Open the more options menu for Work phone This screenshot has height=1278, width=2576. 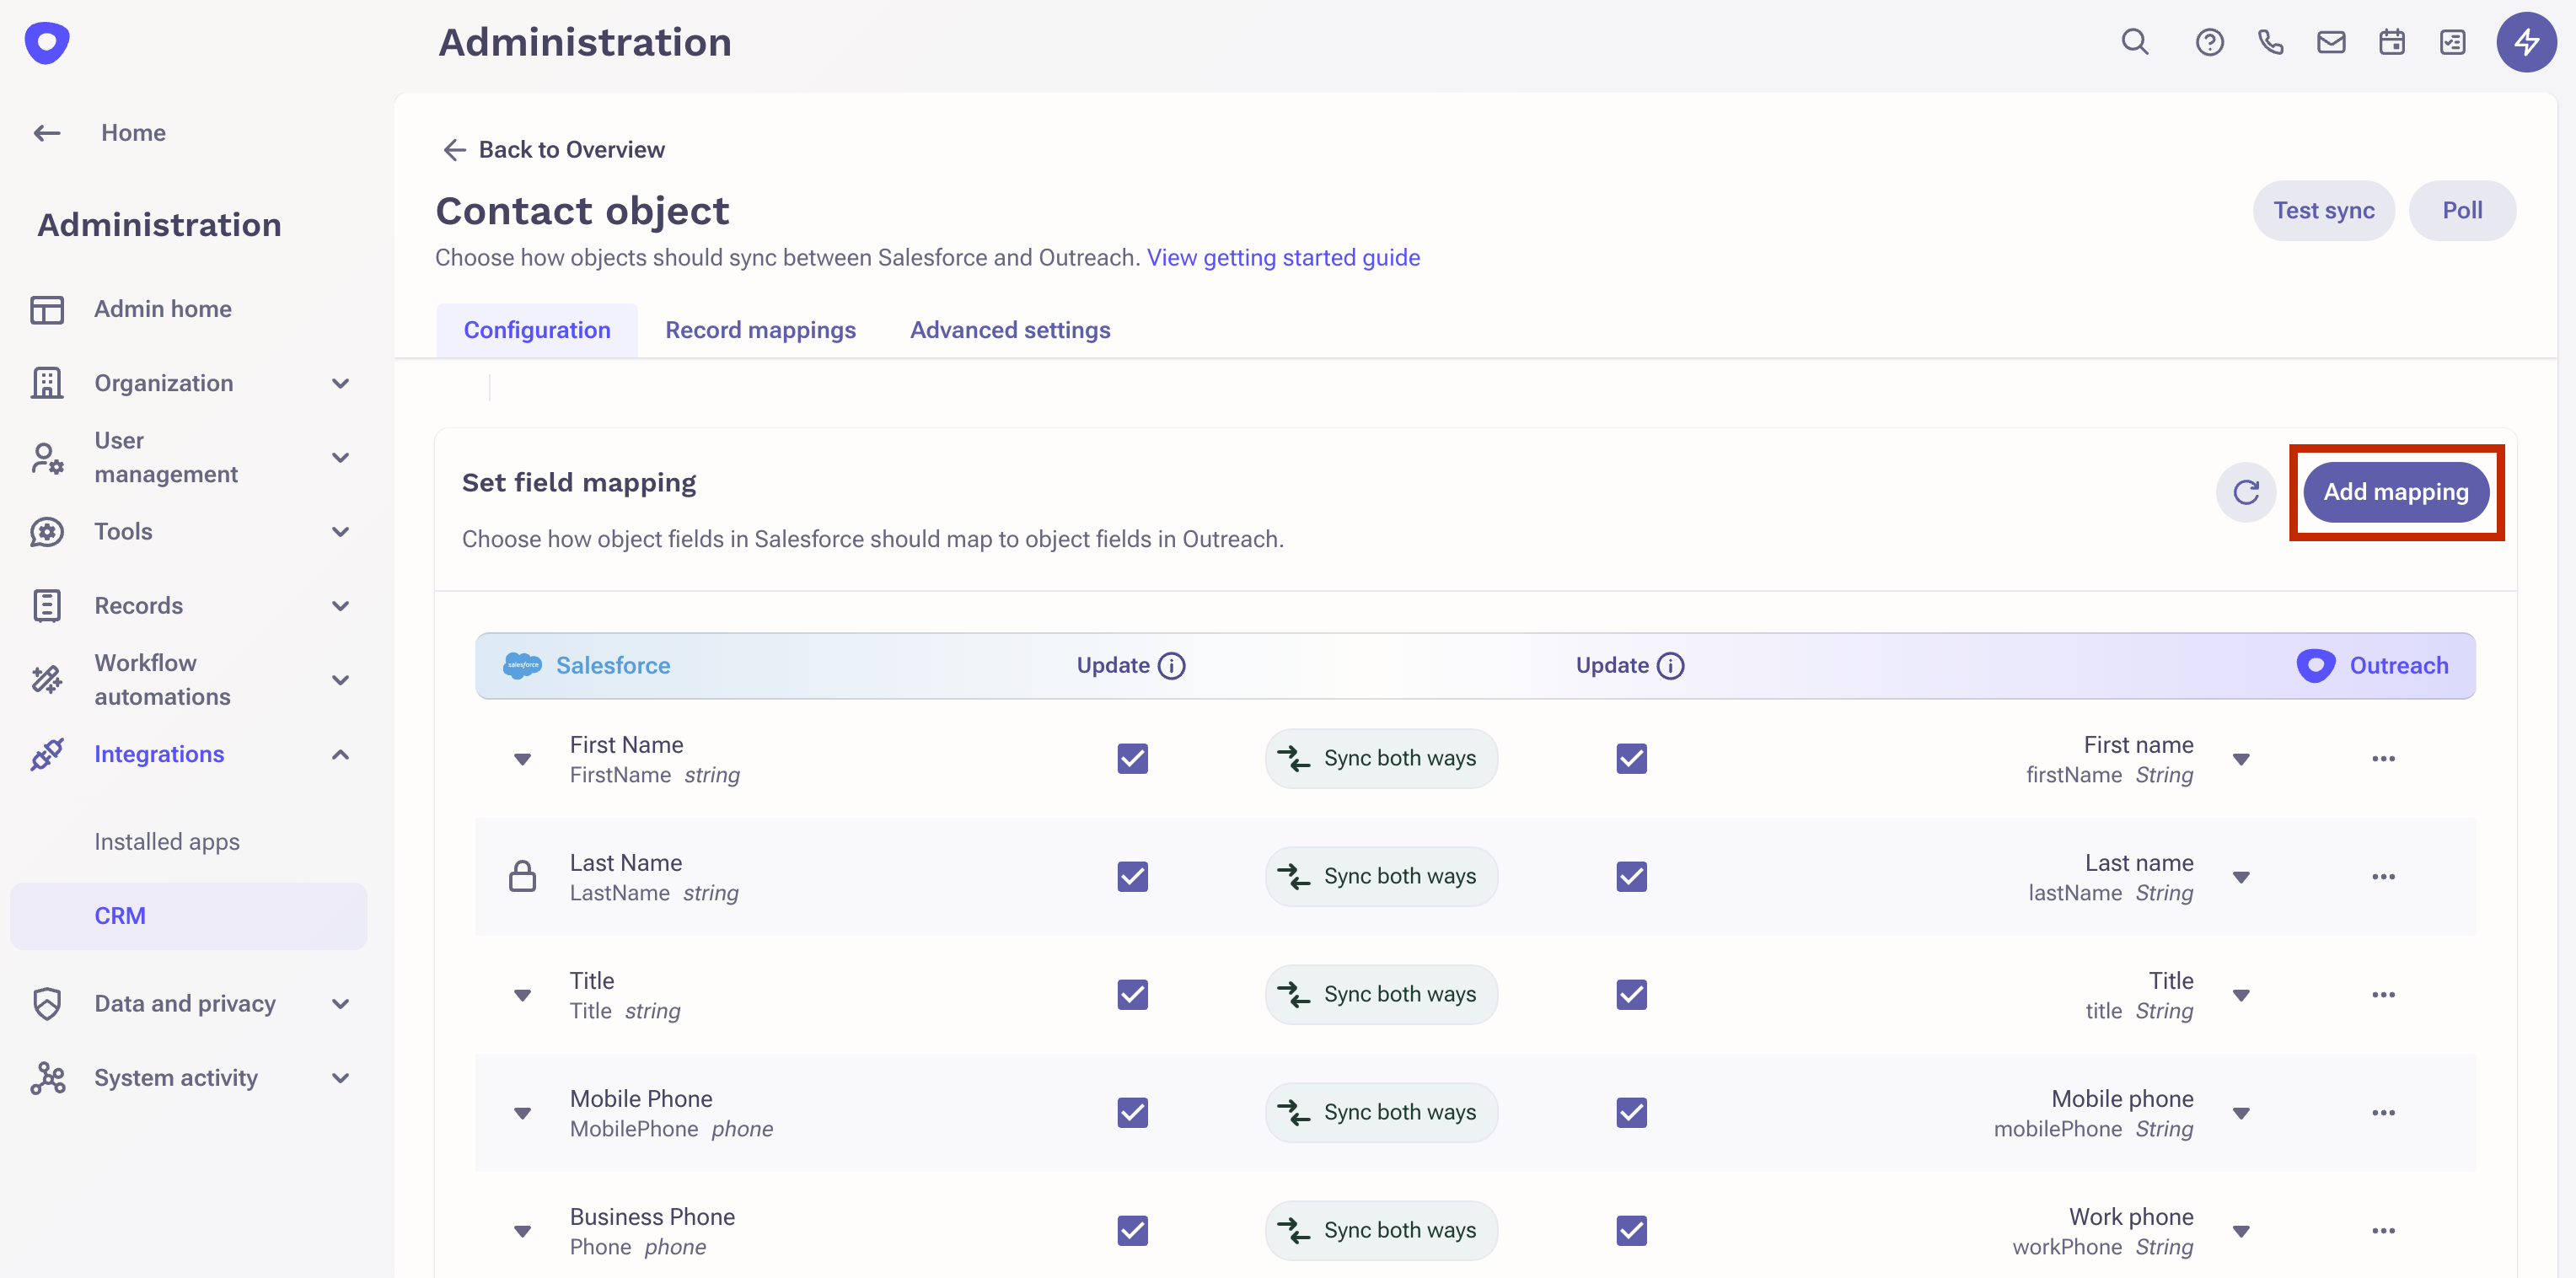[x=2383, y=1231]
